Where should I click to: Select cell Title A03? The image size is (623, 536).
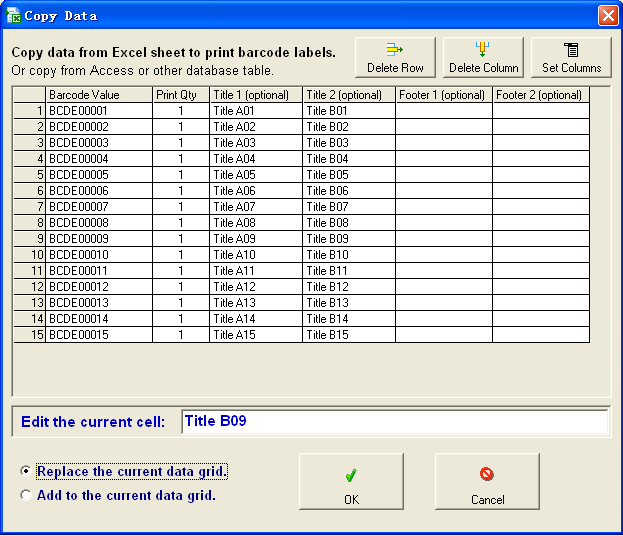pyautogui.click(x=256, y=143)
